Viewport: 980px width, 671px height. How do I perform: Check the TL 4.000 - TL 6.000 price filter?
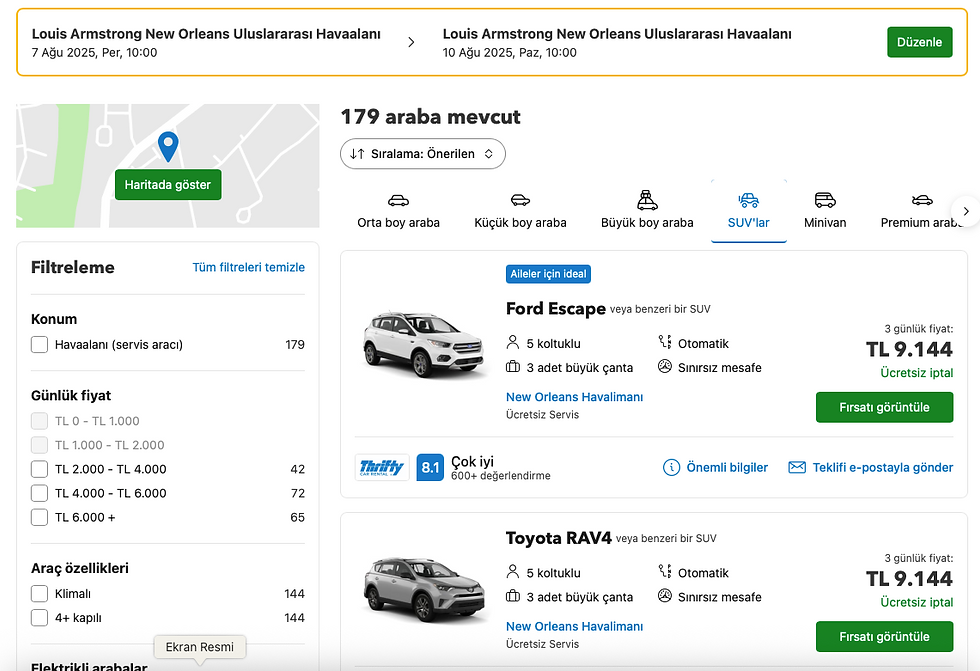click(x=39, y=493)
